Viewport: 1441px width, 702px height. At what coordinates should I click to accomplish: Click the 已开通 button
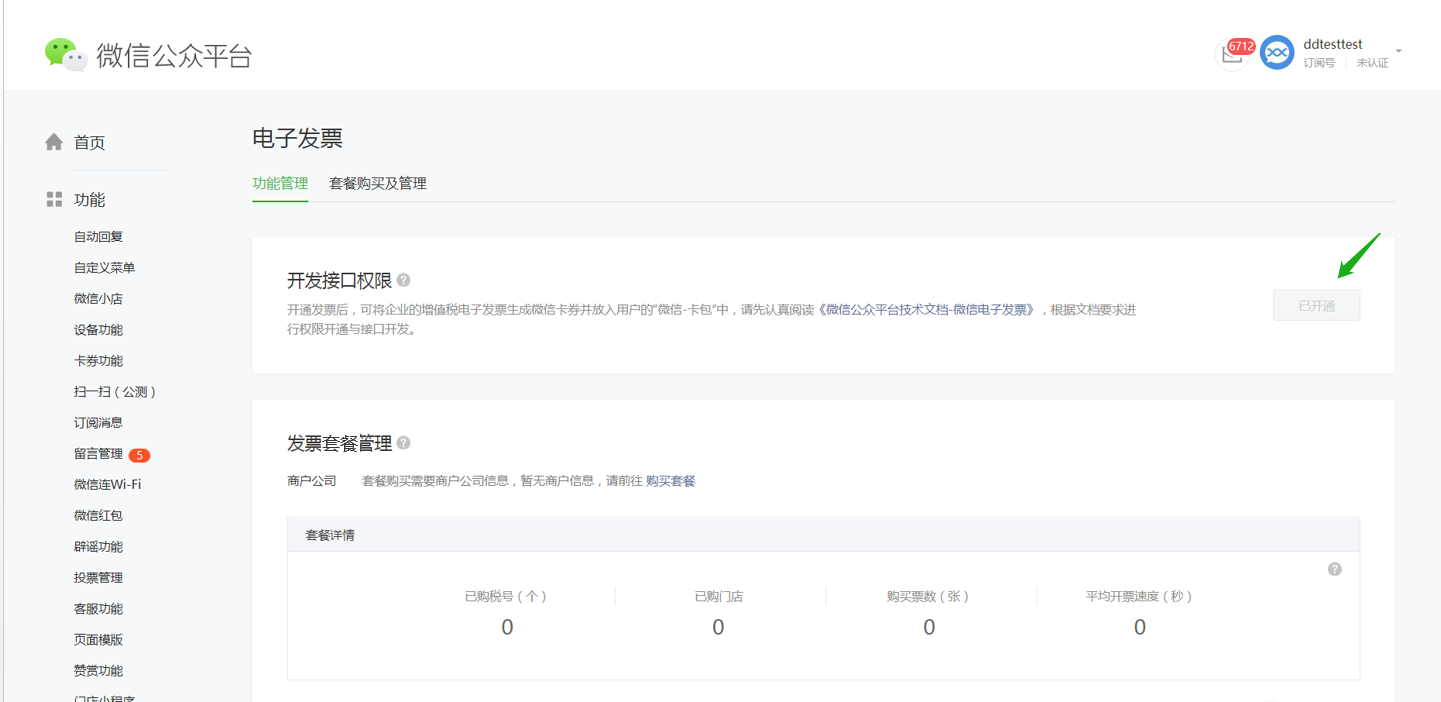pyautogui.click(x=1316, y=306)
